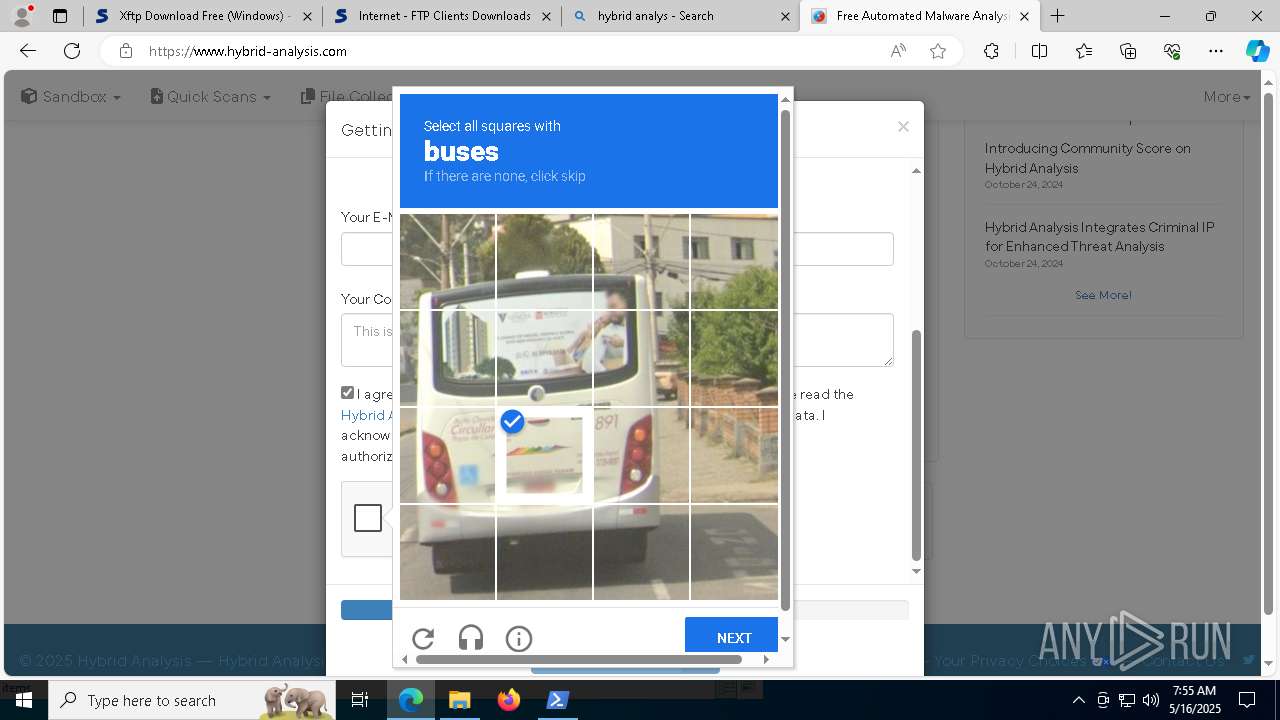Switch to the Xftp Download Free tab
Viewport: 1280px width, 720px height.
[x=203, y=16]
